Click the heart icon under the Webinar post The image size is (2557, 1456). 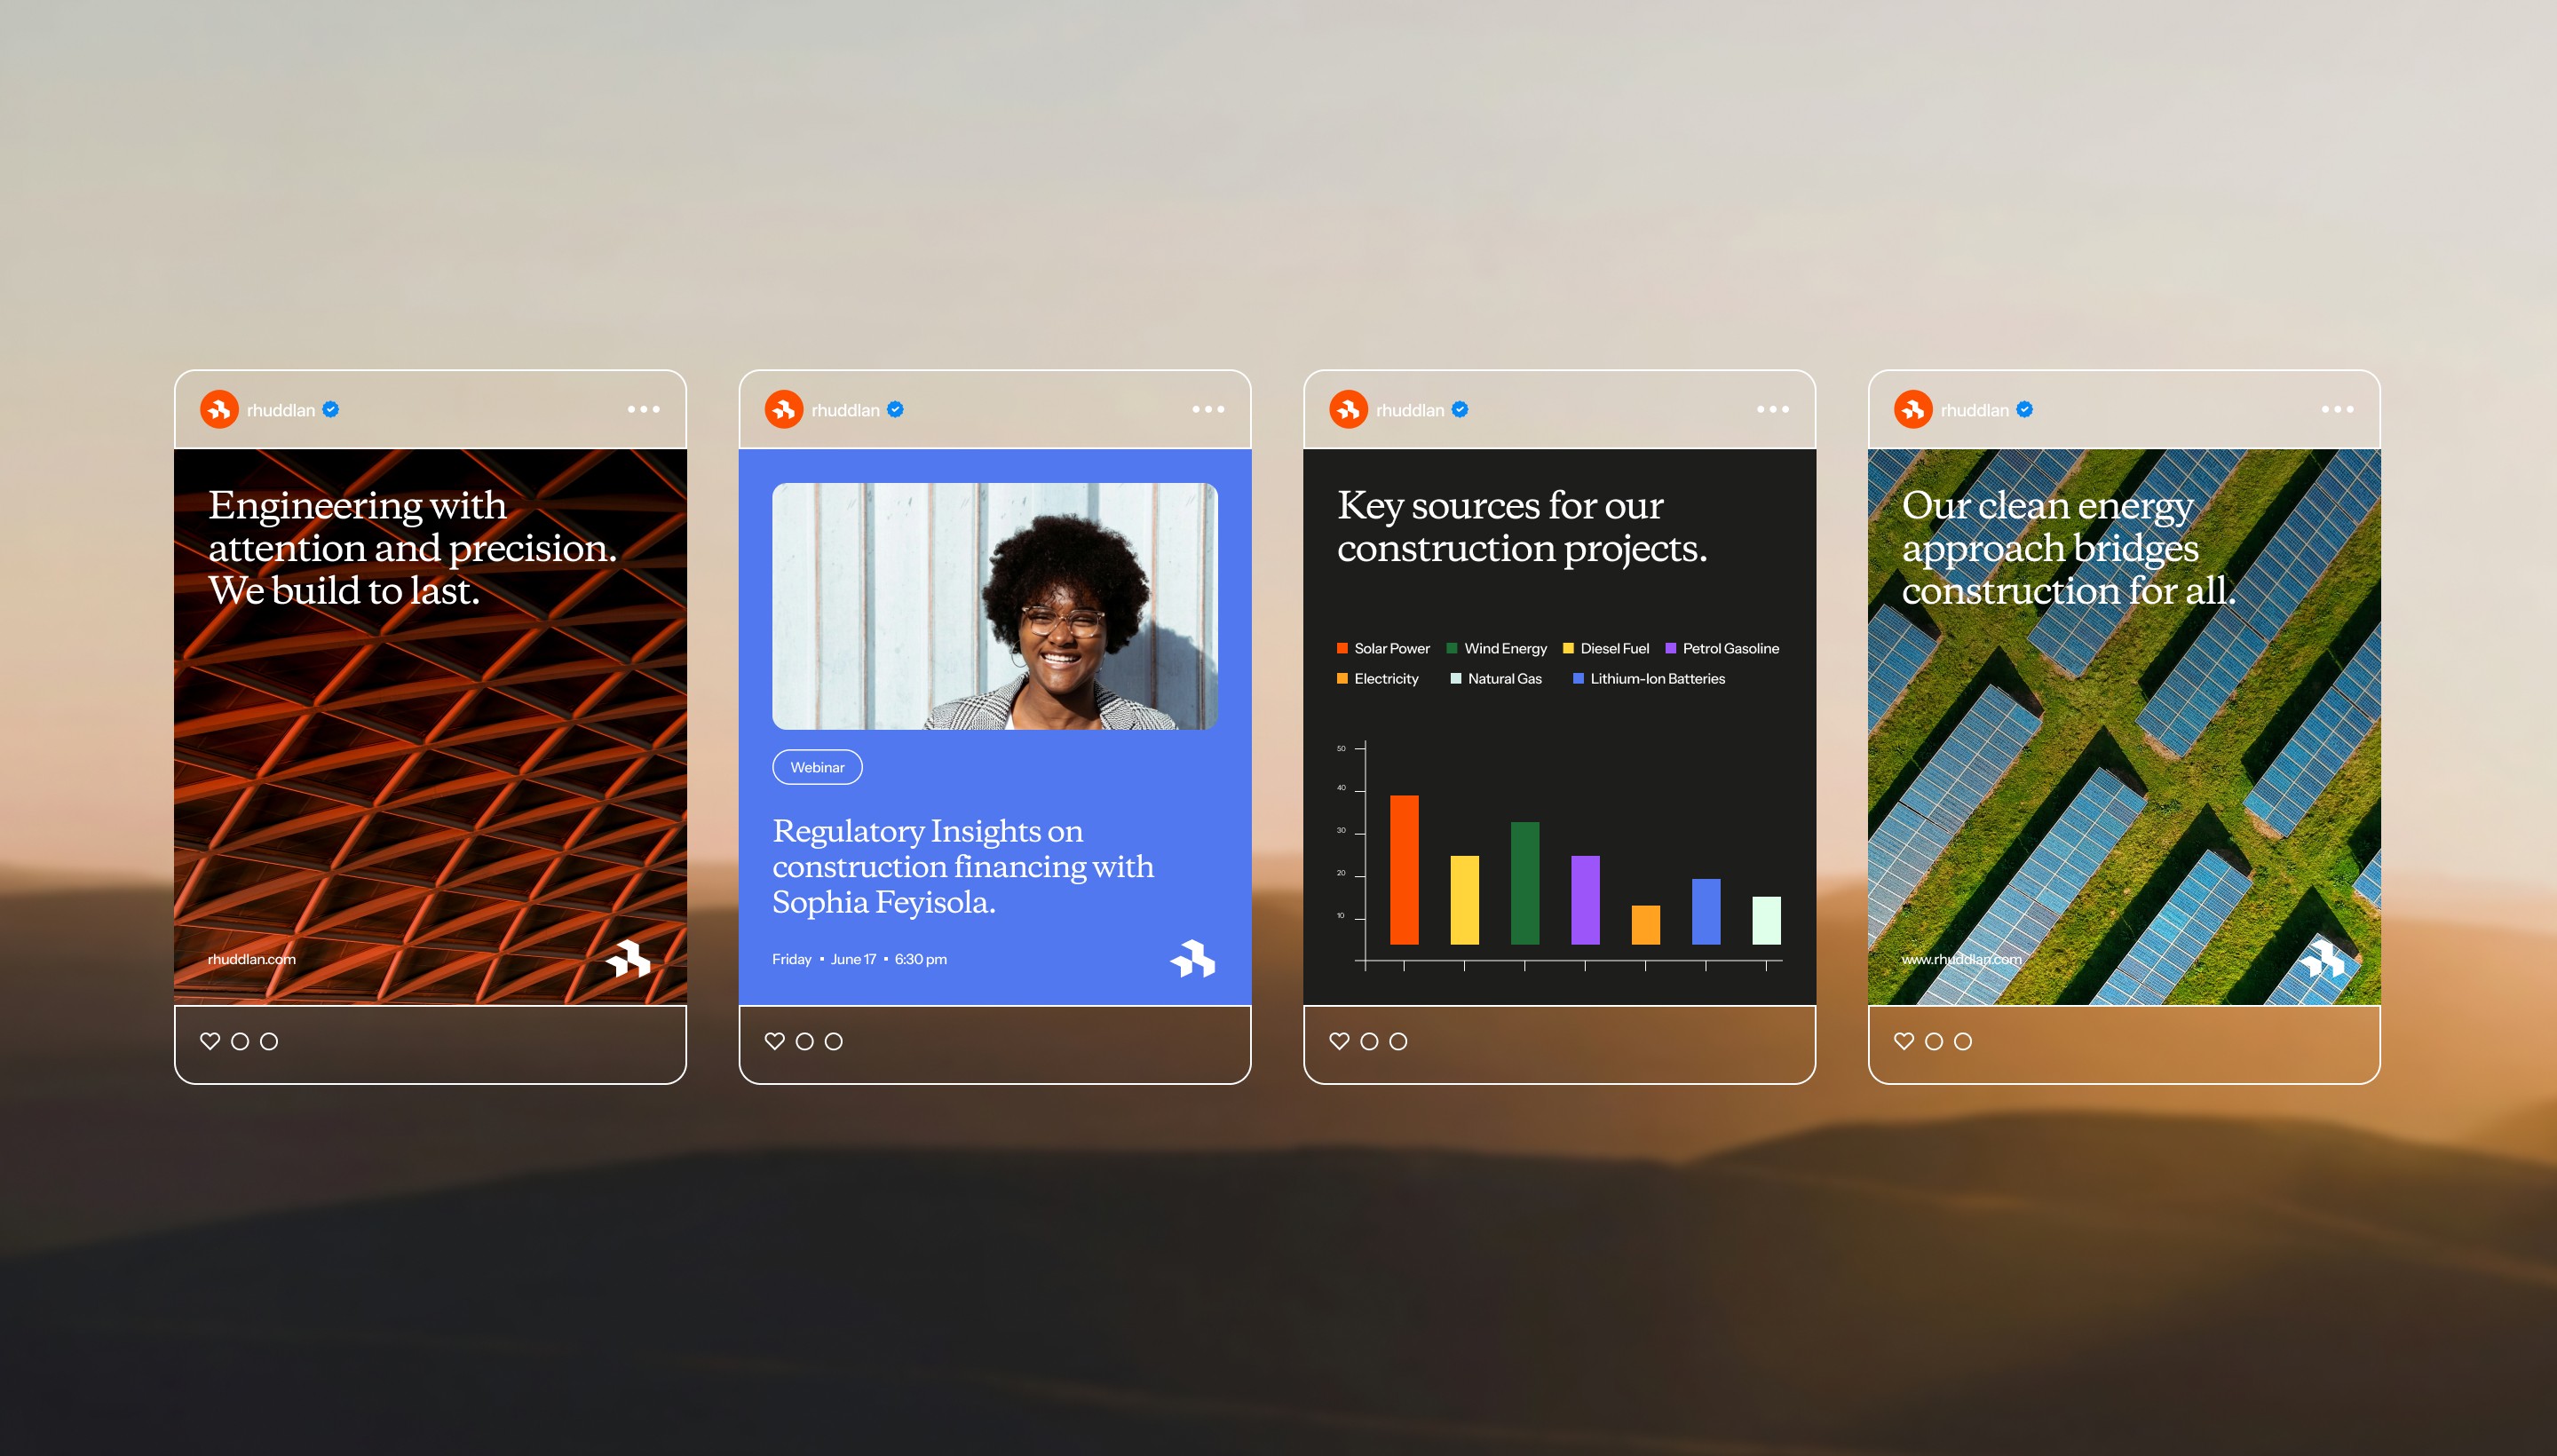[x=774, y=1041]
